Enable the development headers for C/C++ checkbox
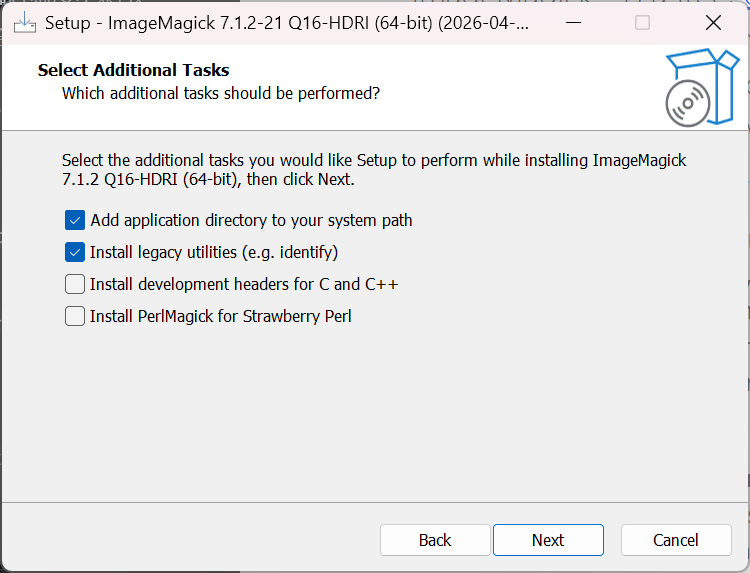This screenshot has height=573, width=750. (x=75, y=284)
